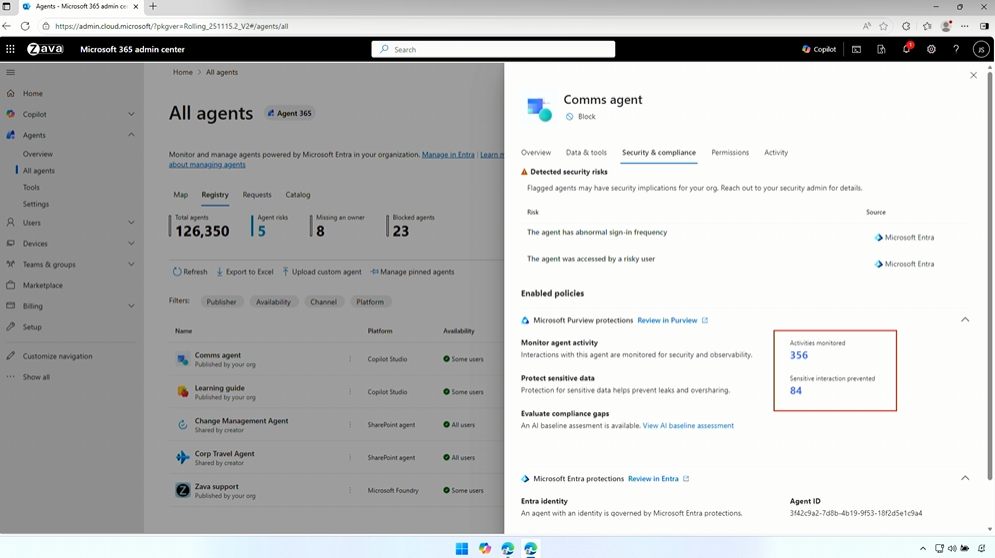The height and width of the screenshot is (558, 995).
Task: Click the Search input field
Action: [493, 50]
